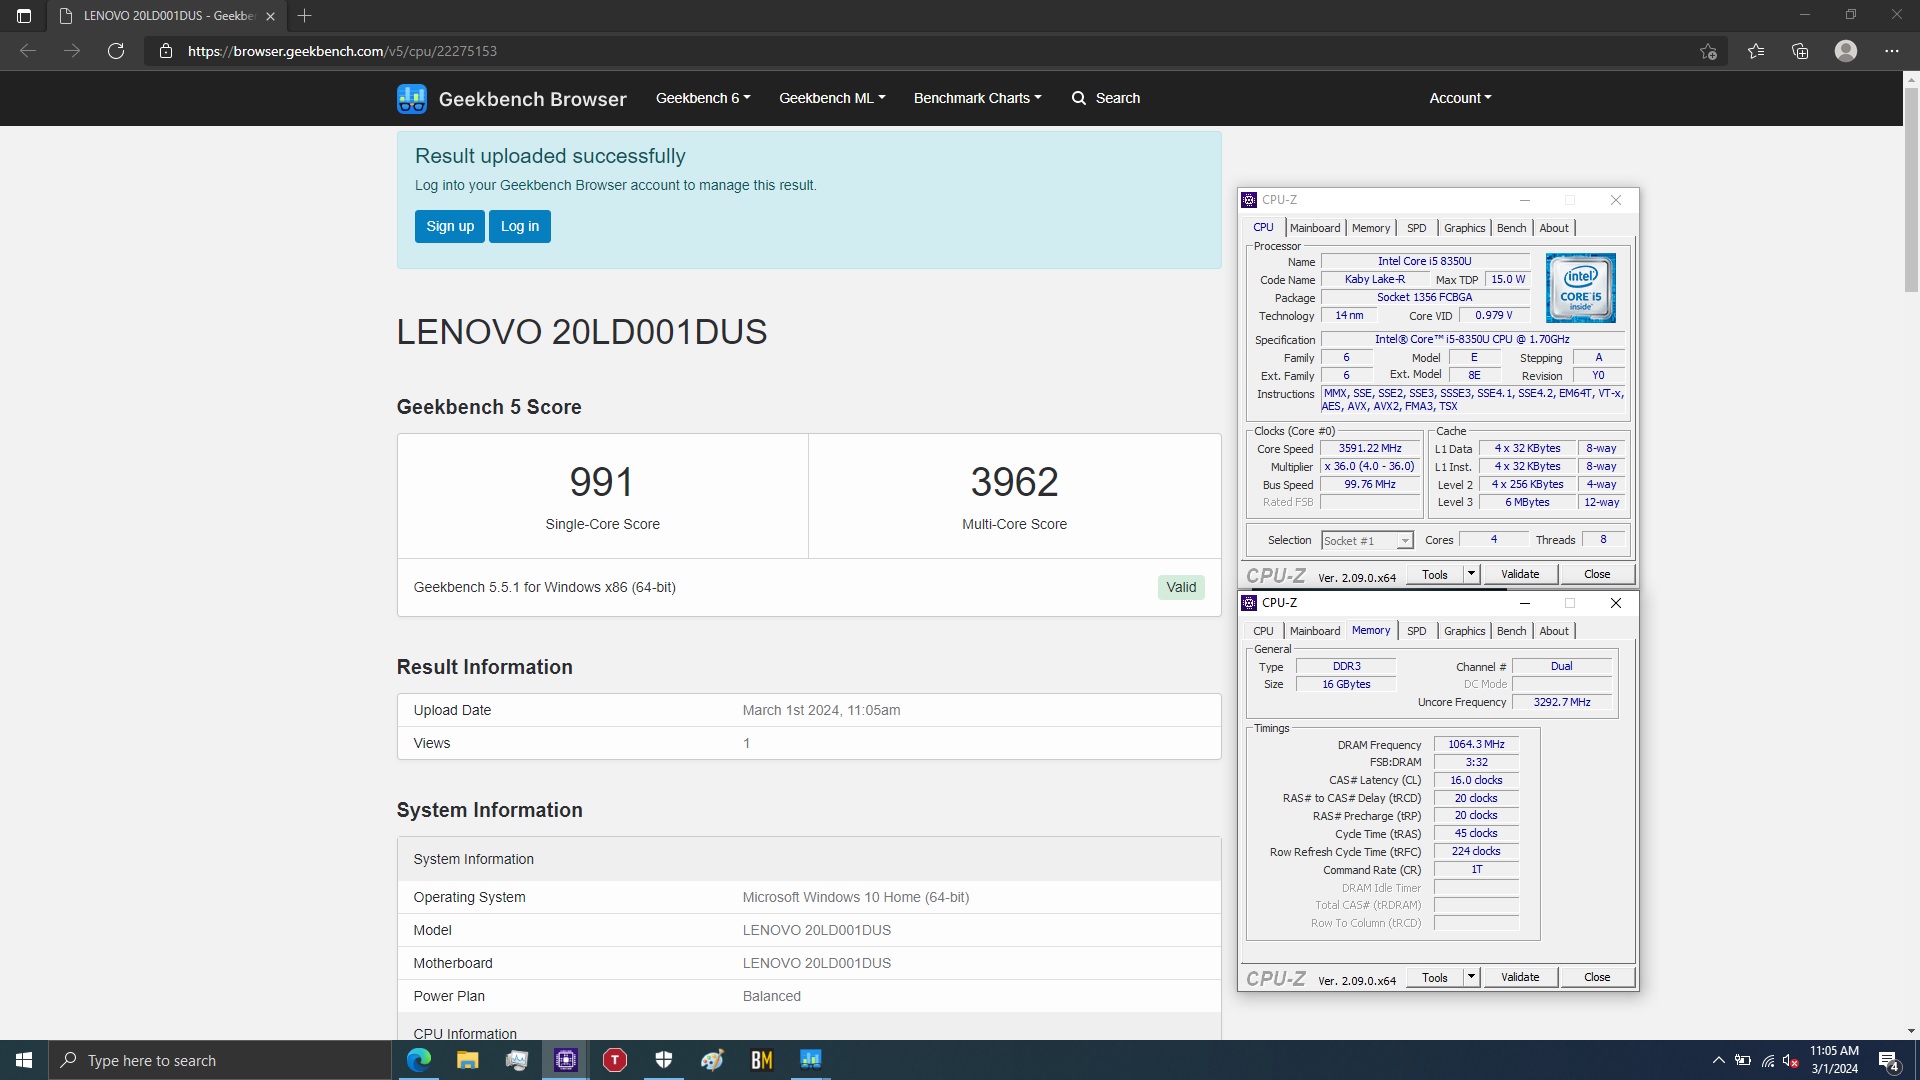Click the red T taskbar icon
1920x1080 pixels.
coord(615,1060)
